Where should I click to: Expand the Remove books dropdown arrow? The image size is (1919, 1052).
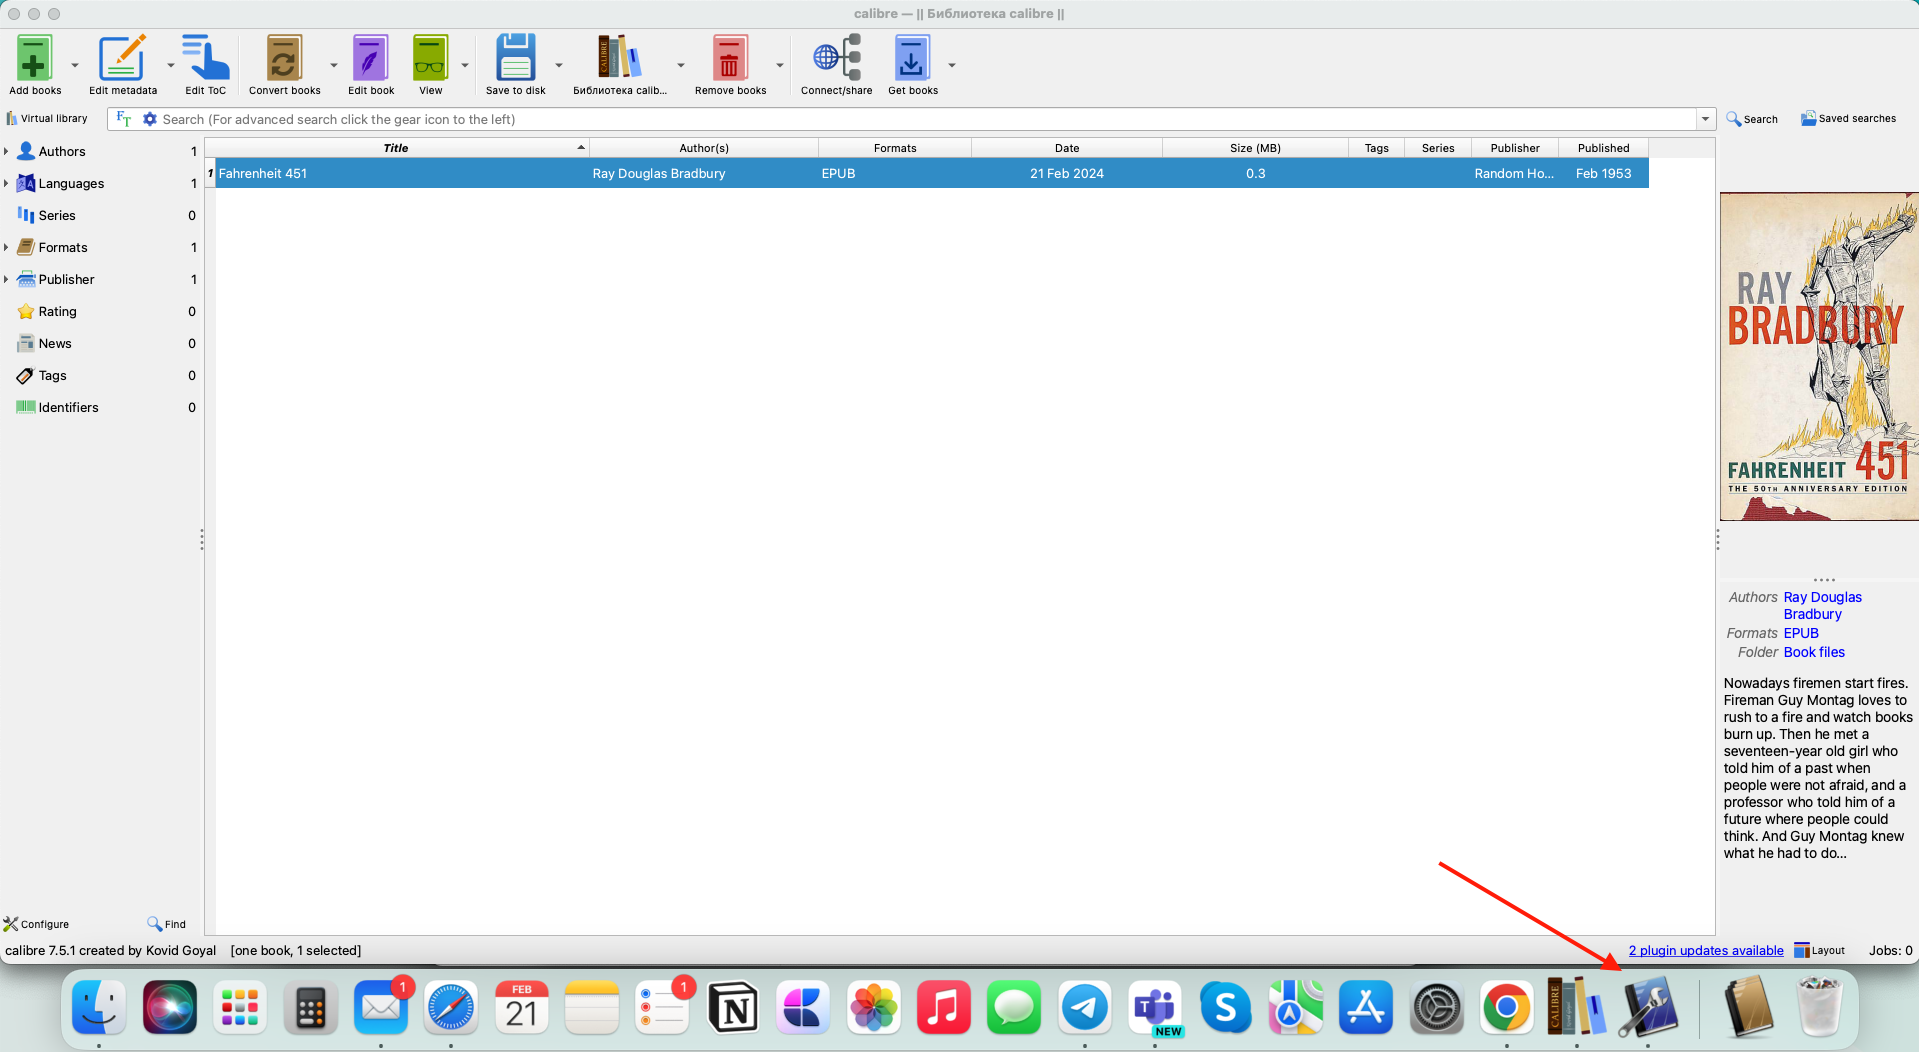tap(780, 66)
